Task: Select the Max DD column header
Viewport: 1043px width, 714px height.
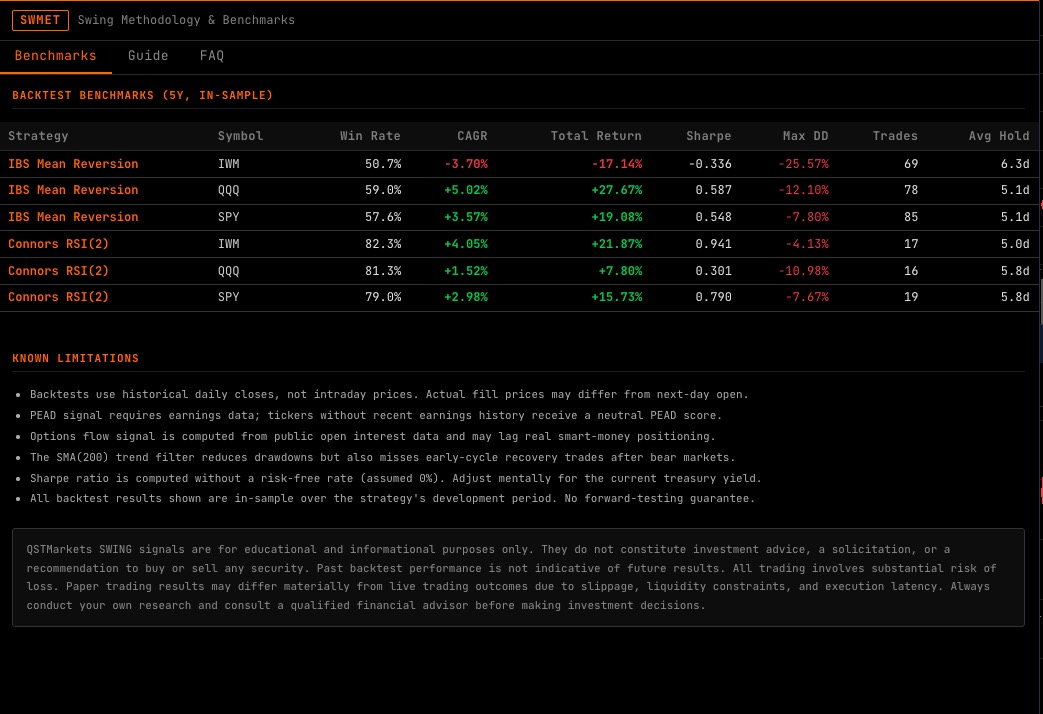Action: [805, 136]
